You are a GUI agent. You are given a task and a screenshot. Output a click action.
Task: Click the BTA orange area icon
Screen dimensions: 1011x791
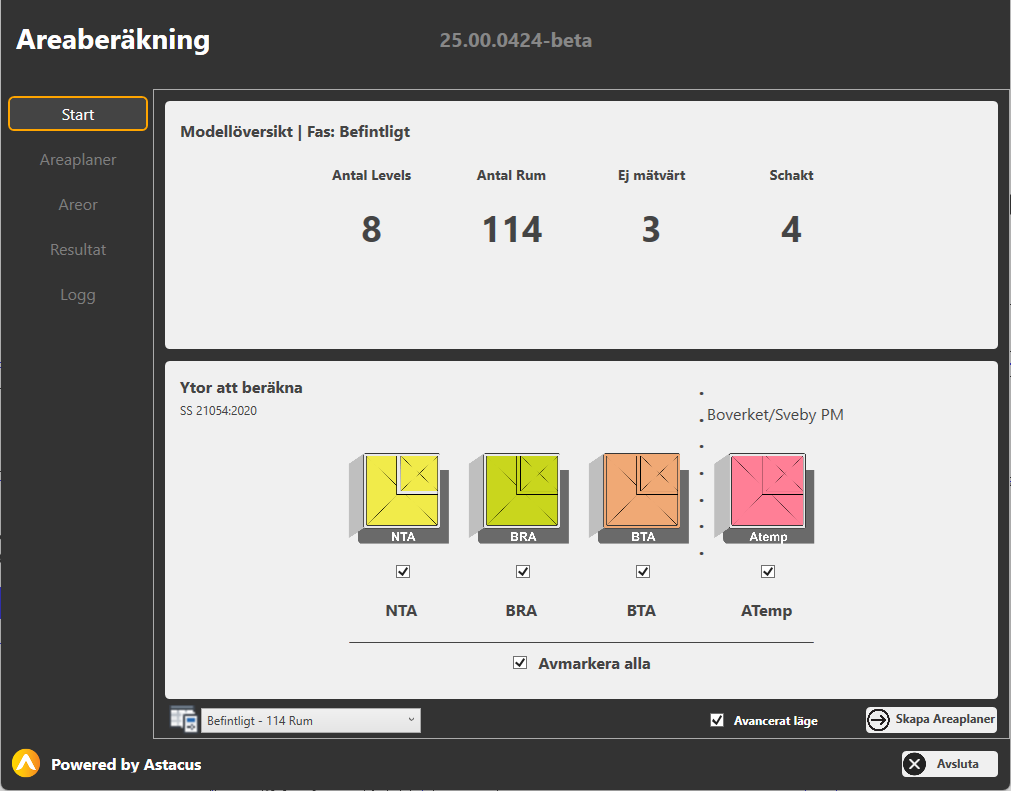(x=639, y=498)
